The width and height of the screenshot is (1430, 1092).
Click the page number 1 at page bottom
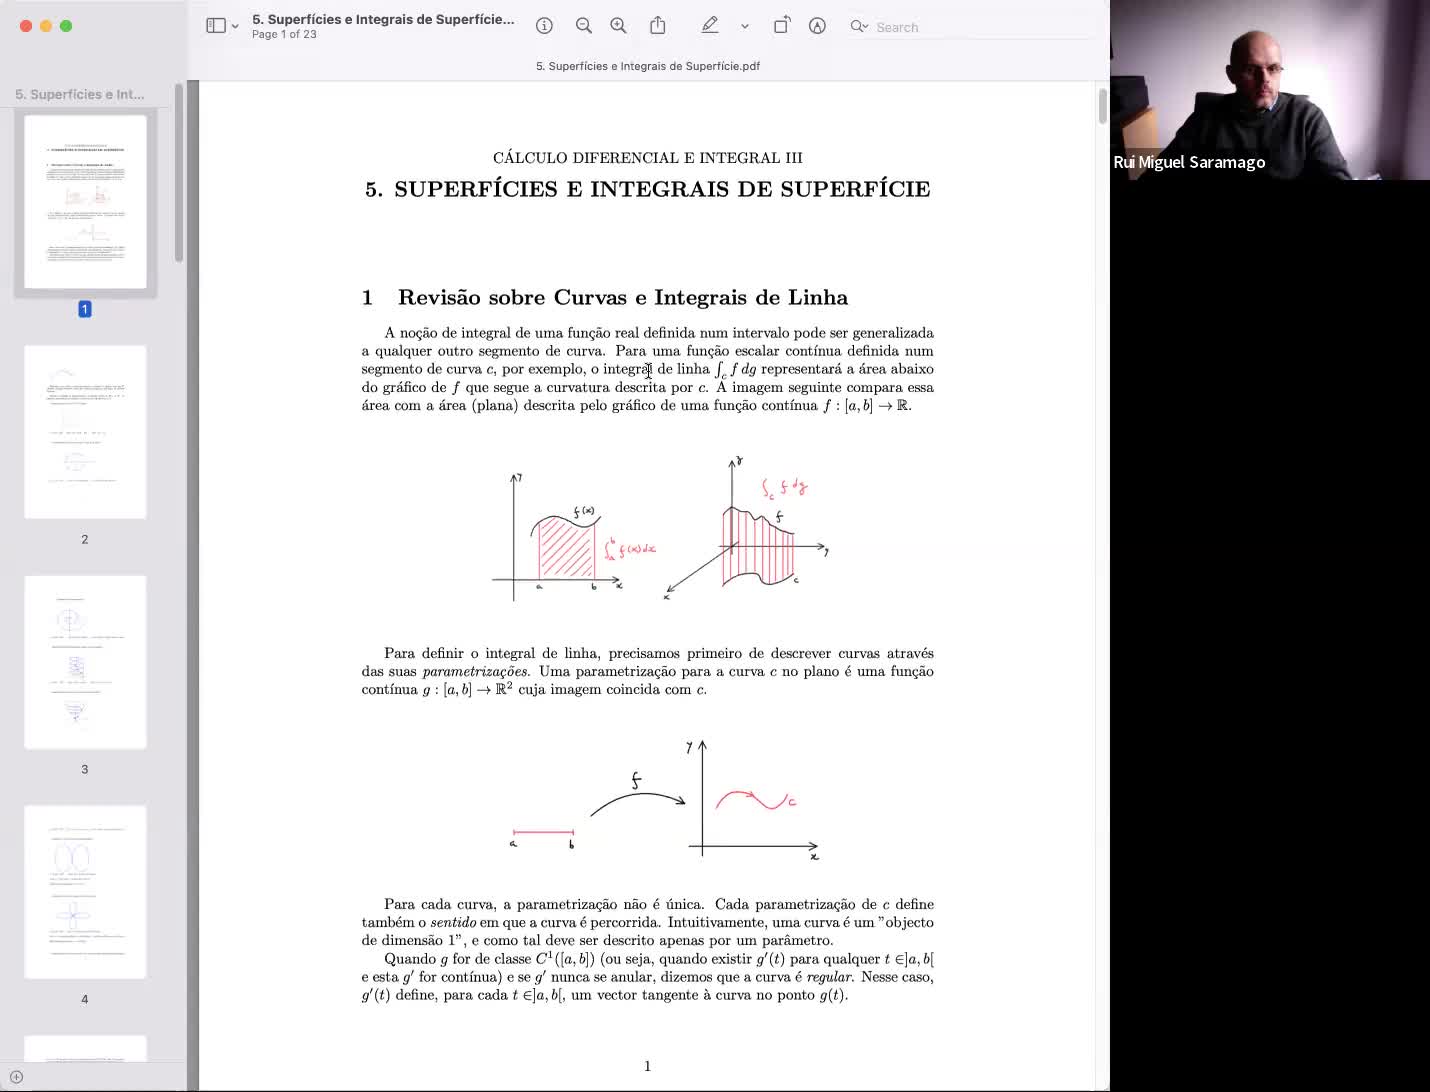click(x=647, y=1066)
